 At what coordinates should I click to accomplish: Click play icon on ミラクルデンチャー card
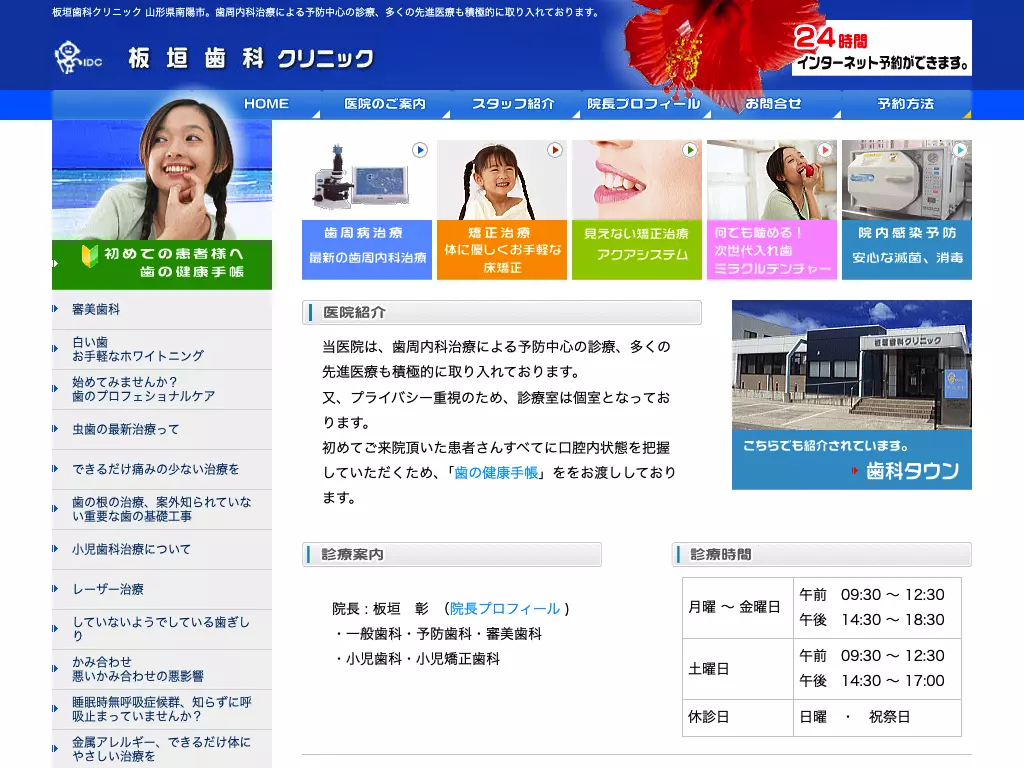pos(825,150)
